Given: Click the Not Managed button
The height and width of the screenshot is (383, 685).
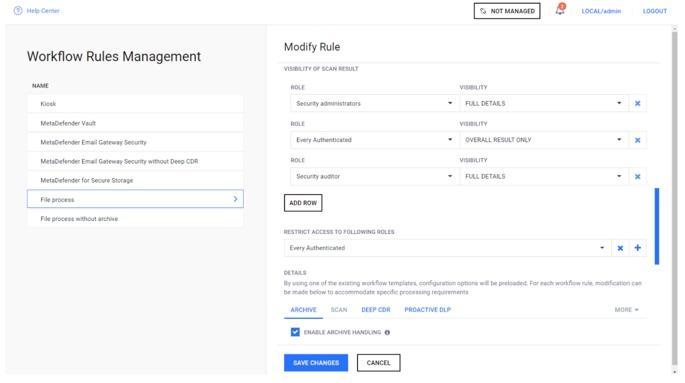Looking at the screenshot, I should [507, 11].
